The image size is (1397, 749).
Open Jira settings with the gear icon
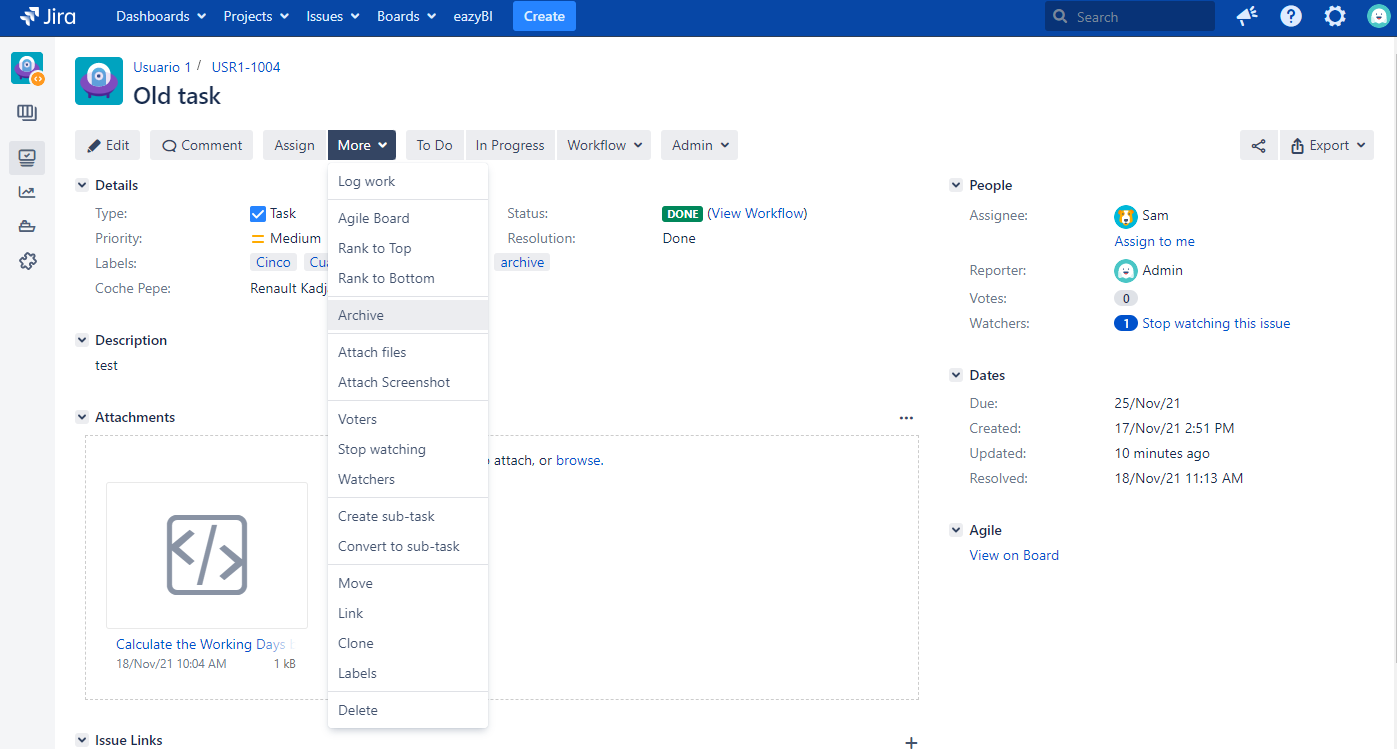click(x=1335, y=16)
